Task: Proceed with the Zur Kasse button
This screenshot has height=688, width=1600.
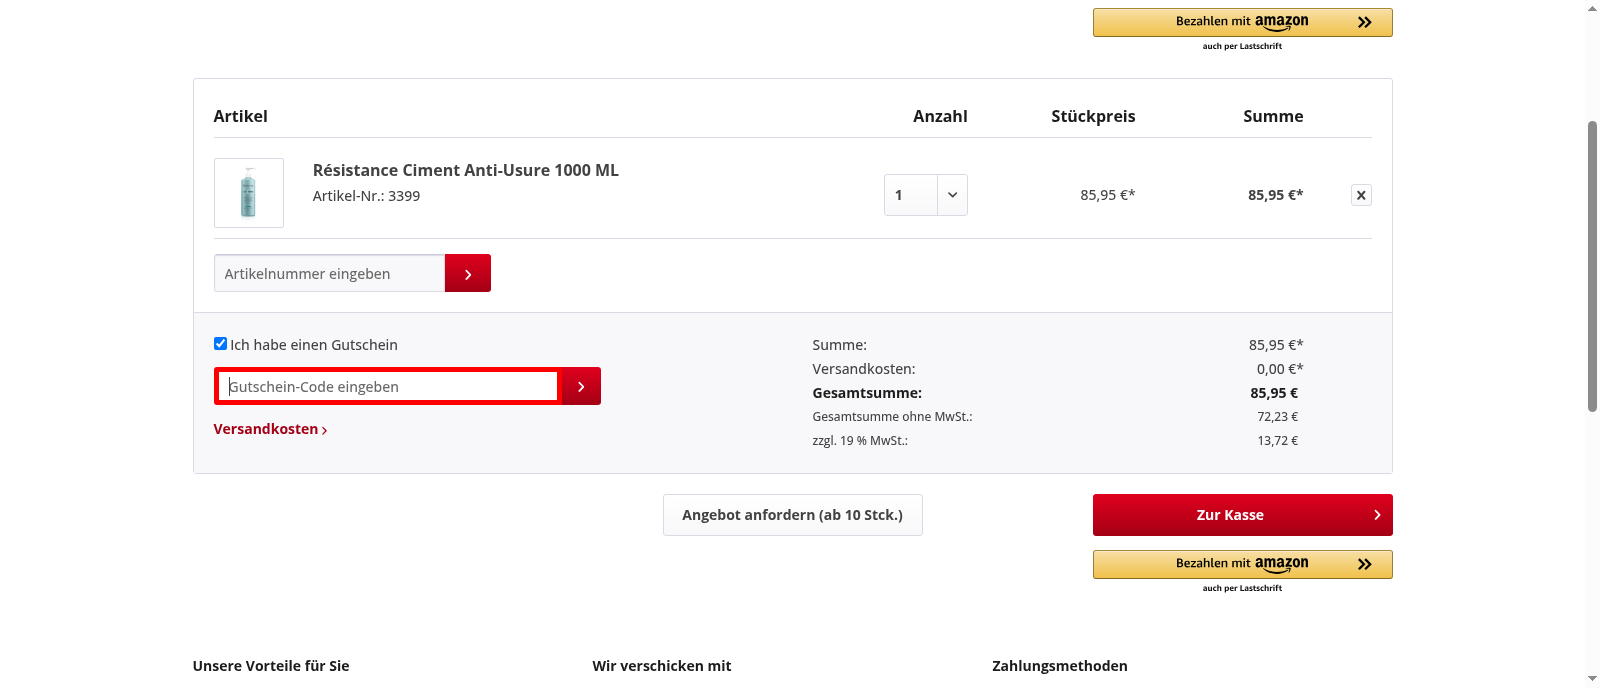Action: tap(1230, 515)
